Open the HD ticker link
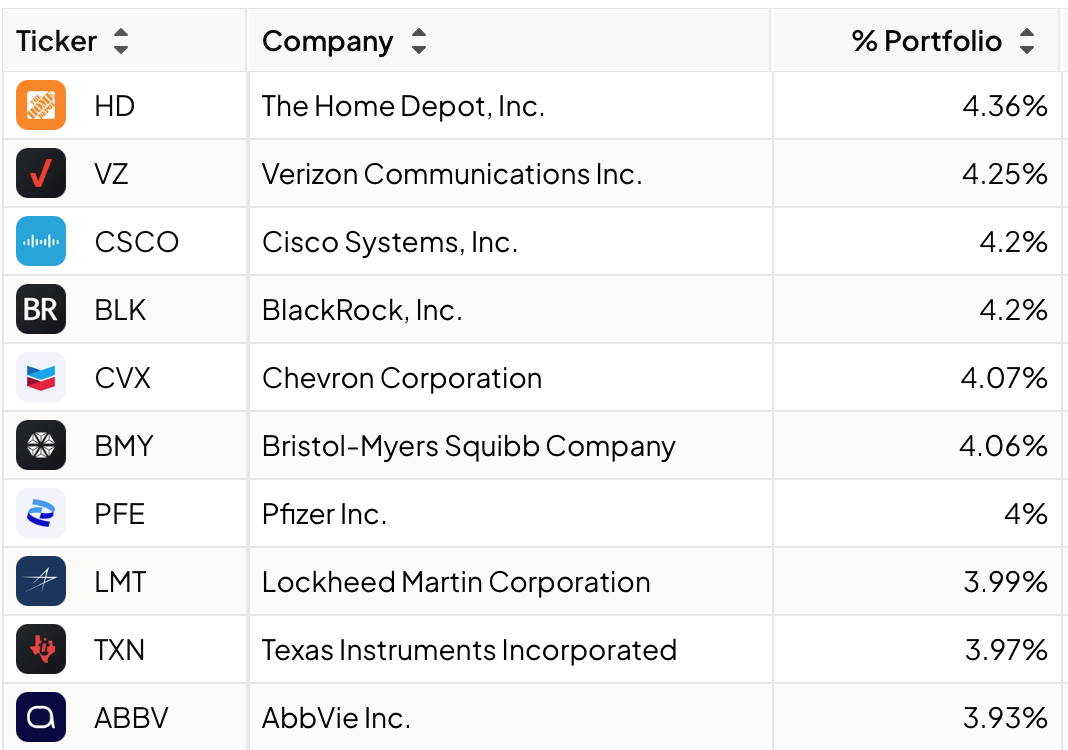 (114, 106)
